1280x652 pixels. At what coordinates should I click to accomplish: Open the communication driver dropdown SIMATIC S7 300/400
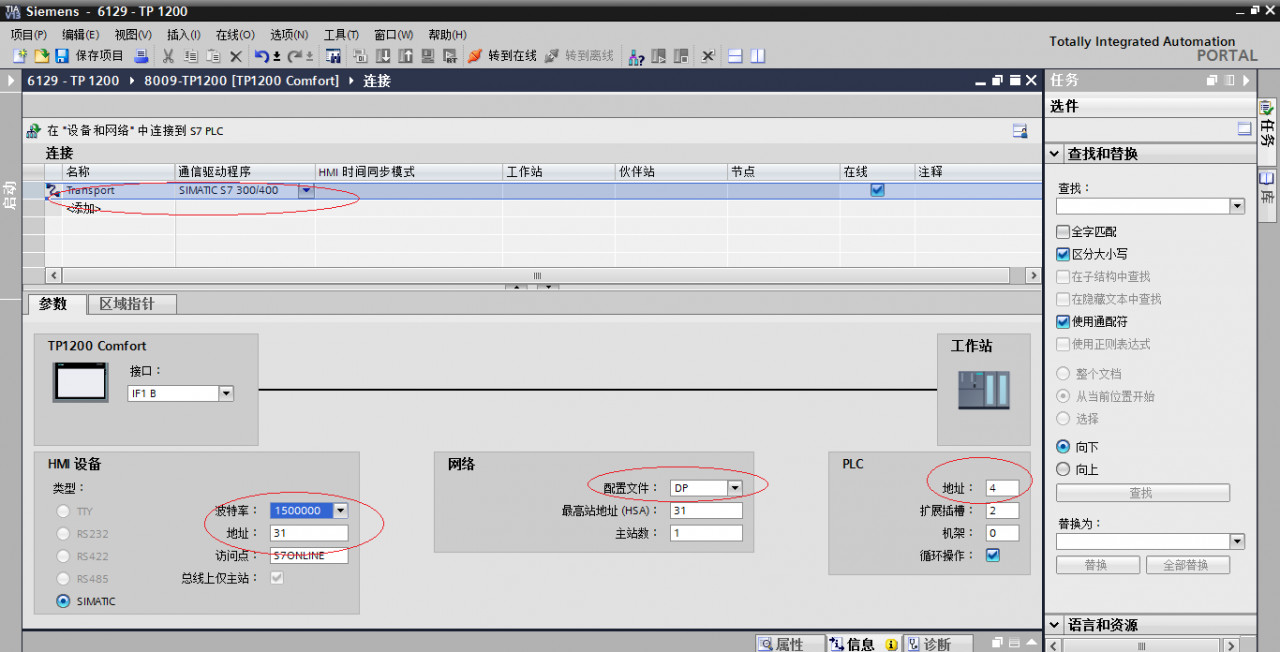point(306,190)
